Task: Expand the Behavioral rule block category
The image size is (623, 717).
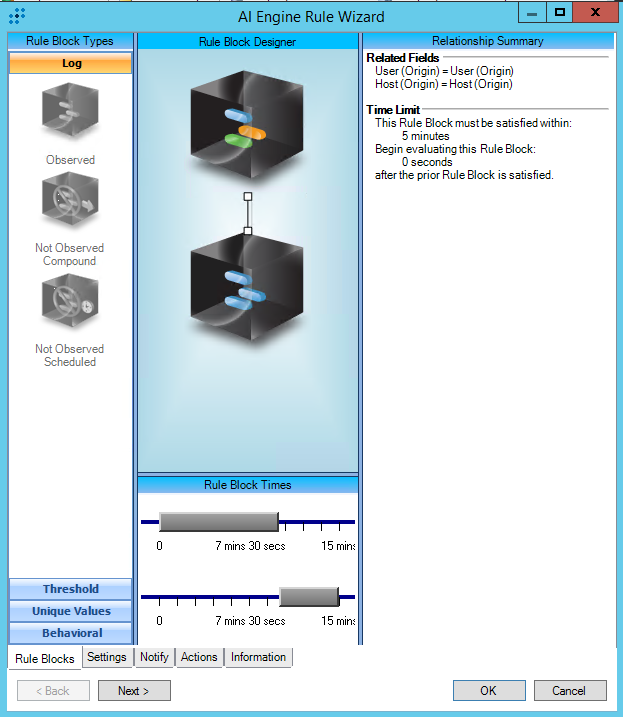Action: [71, 633]
